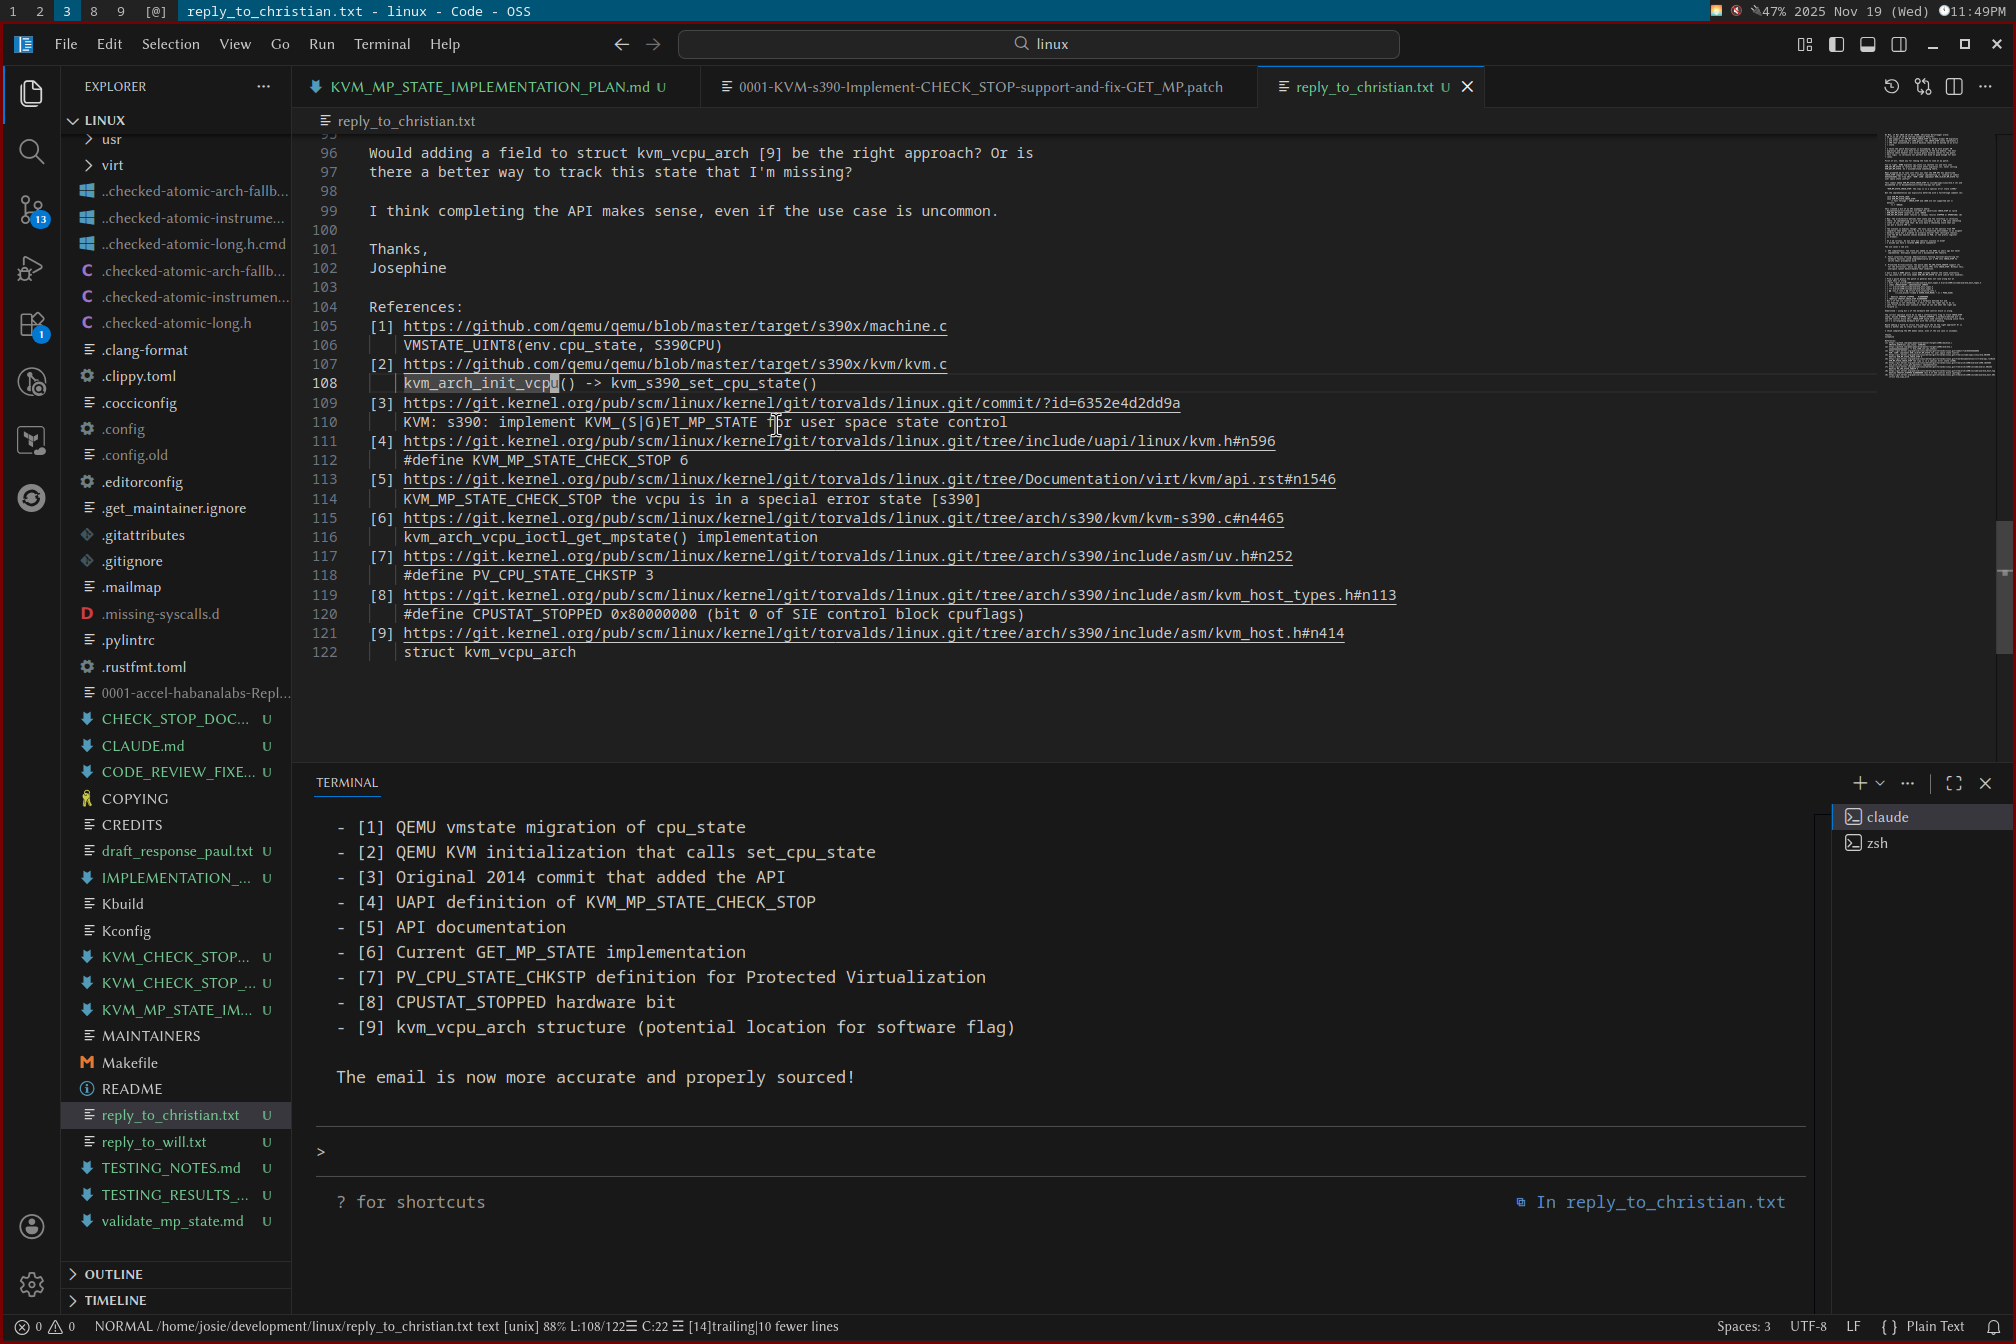2016x1344 pixels.
Task: Open Run and Debug view
Action: tap(31, 268)
